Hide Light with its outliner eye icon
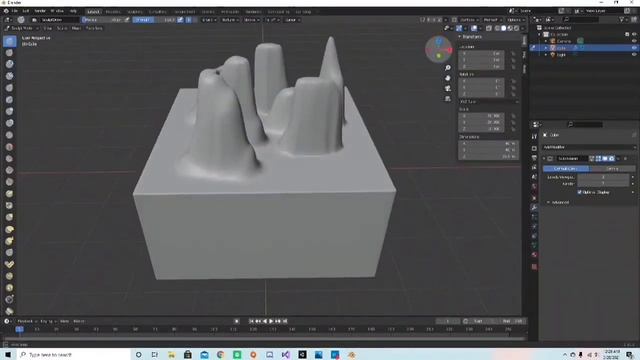 (634, 54)
